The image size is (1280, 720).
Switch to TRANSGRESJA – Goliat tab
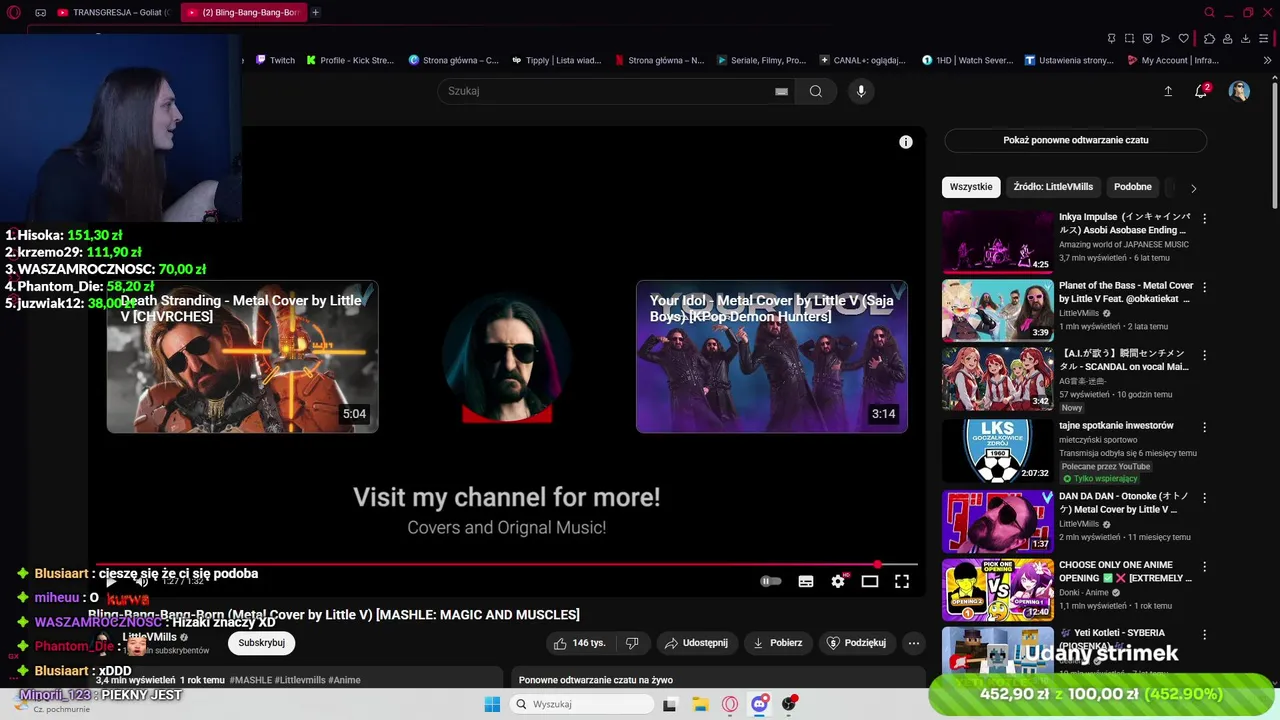tap(114, 13)
